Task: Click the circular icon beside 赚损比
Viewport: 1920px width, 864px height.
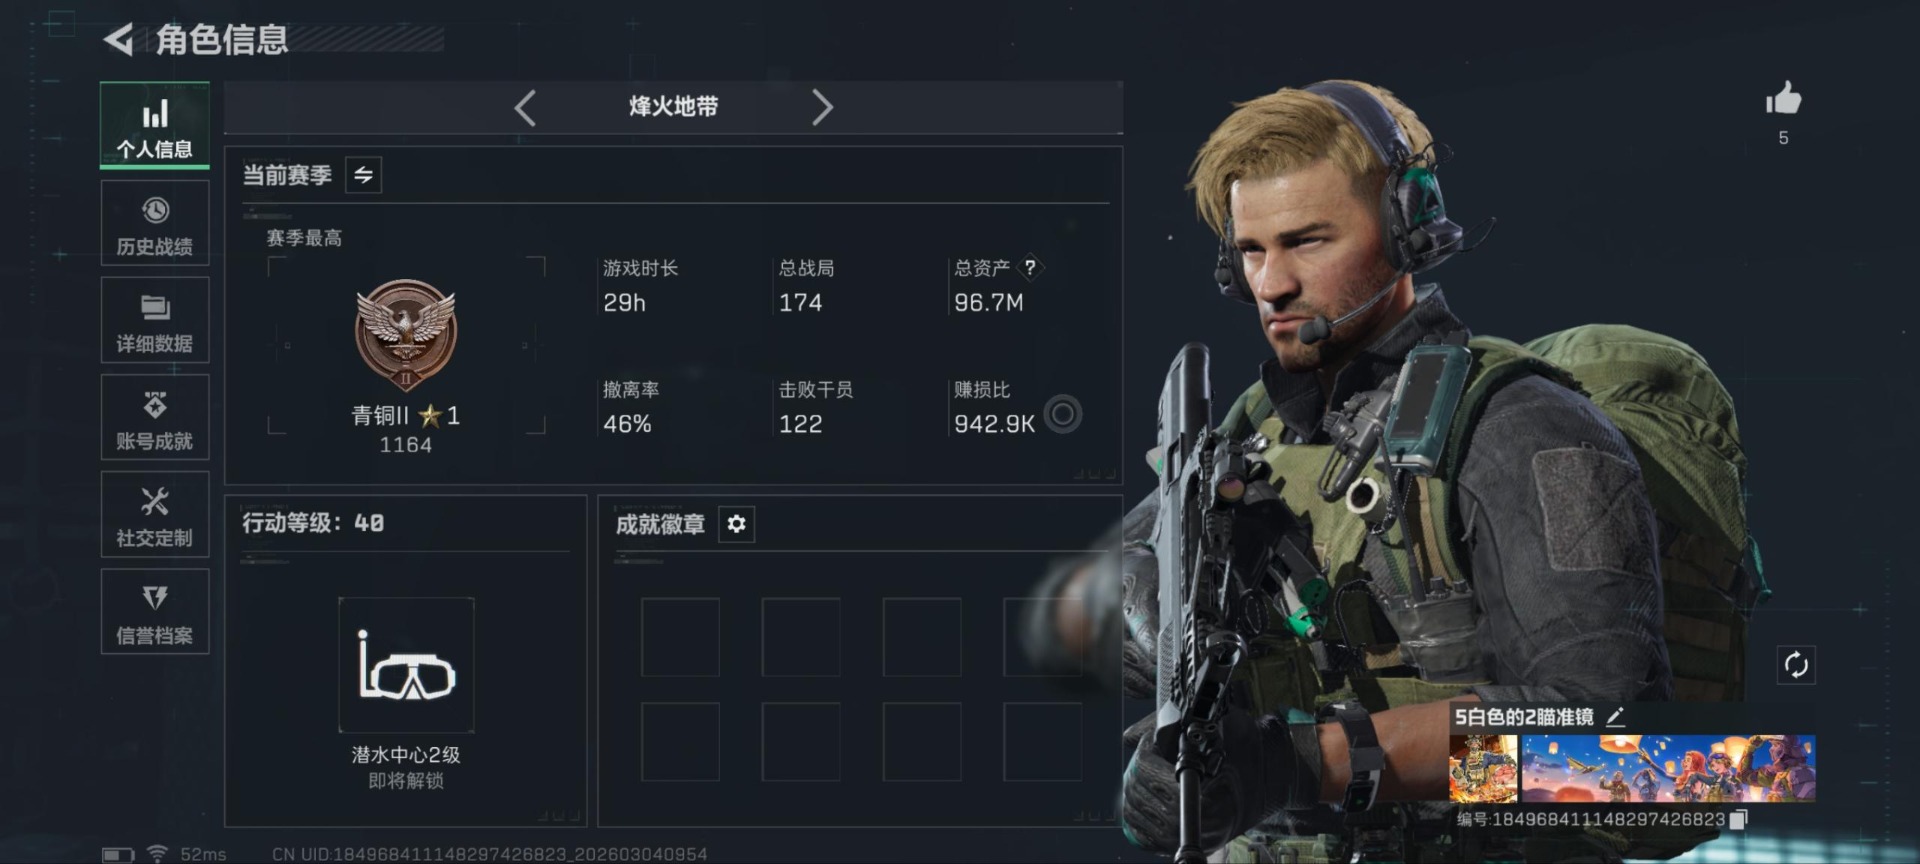Action: (x=1063, y=414)
